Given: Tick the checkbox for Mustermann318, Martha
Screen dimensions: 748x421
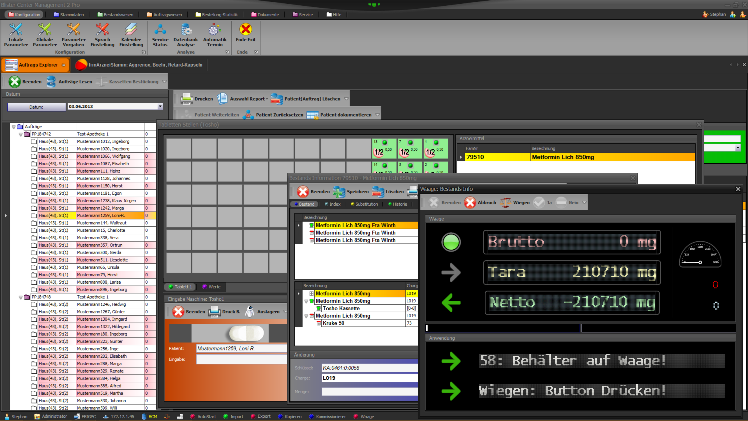Looking at the screenshot, I should coord(34,393).
